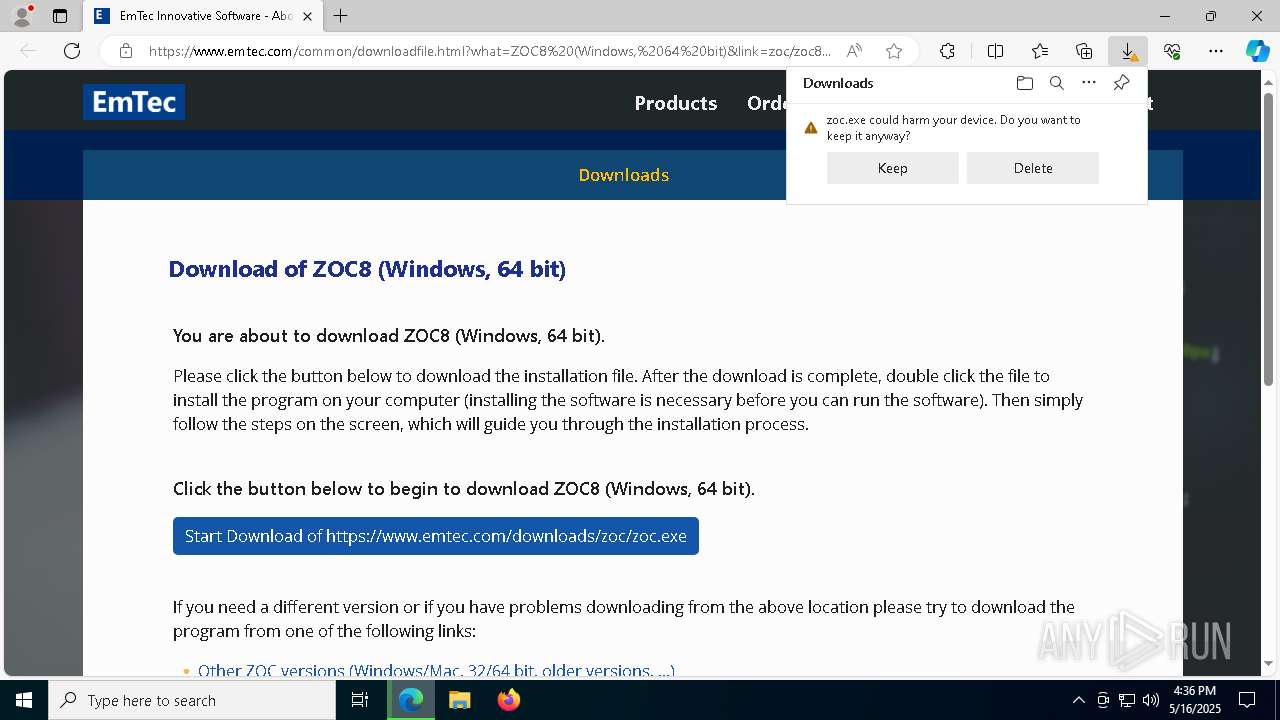Toggle split screen view
The width and height of the screenshot is (1280, 720).
pos(995,51)
